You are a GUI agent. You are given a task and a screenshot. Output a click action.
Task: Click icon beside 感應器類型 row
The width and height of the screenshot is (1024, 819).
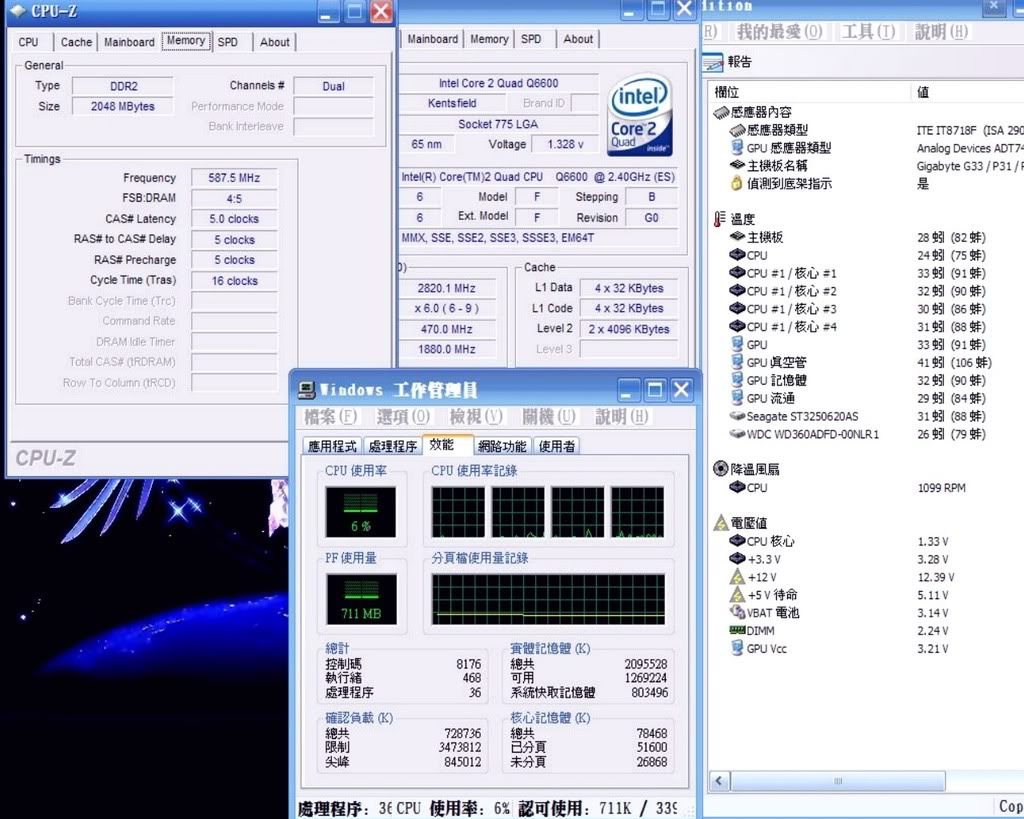[737, 130]
